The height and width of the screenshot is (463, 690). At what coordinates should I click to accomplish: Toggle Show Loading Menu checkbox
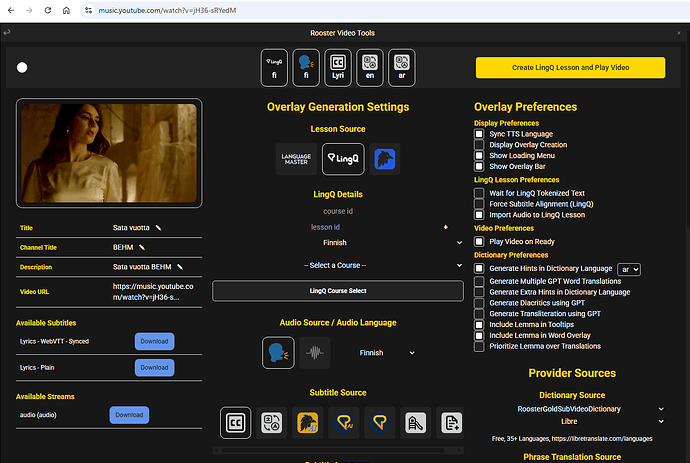(479, 155)
